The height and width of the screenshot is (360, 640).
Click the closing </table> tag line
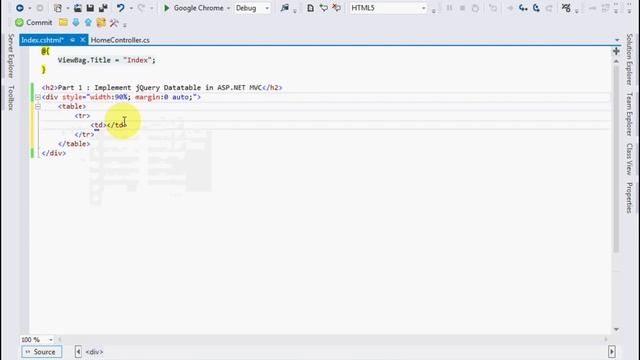point(74,144)
